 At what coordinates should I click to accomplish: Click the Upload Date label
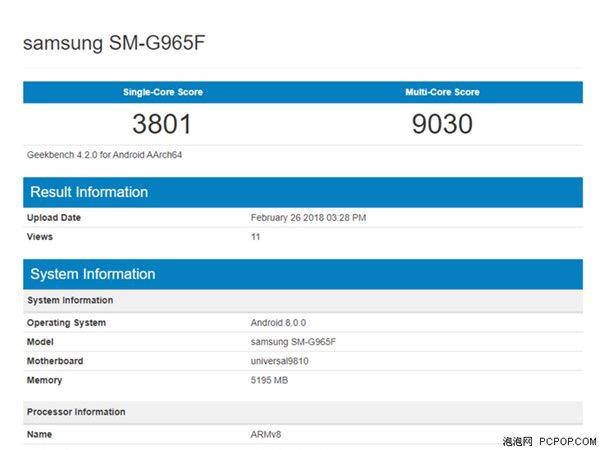54,218
